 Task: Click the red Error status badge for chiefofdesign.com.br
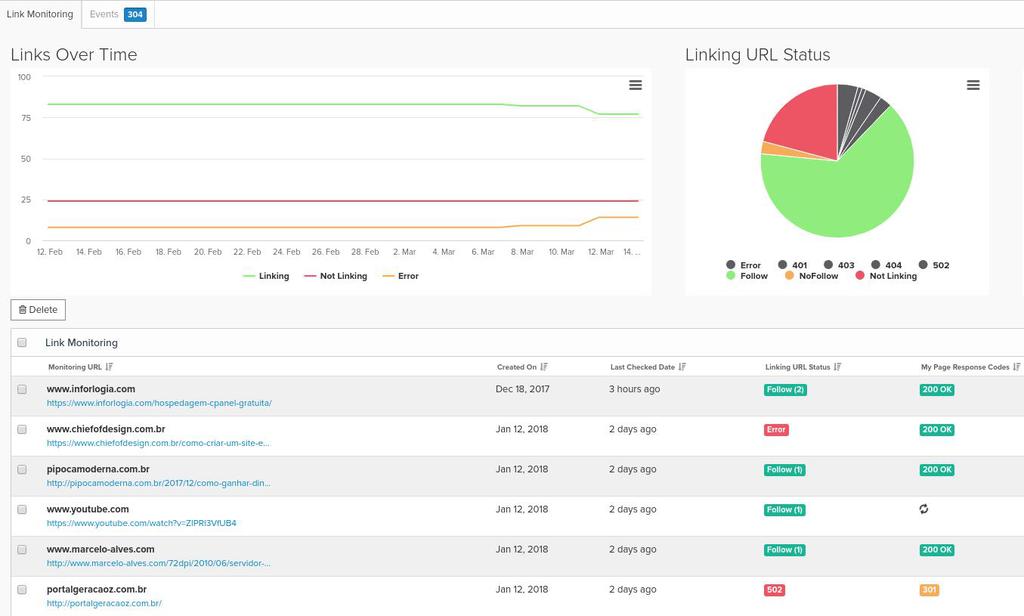tap(775, 429)
